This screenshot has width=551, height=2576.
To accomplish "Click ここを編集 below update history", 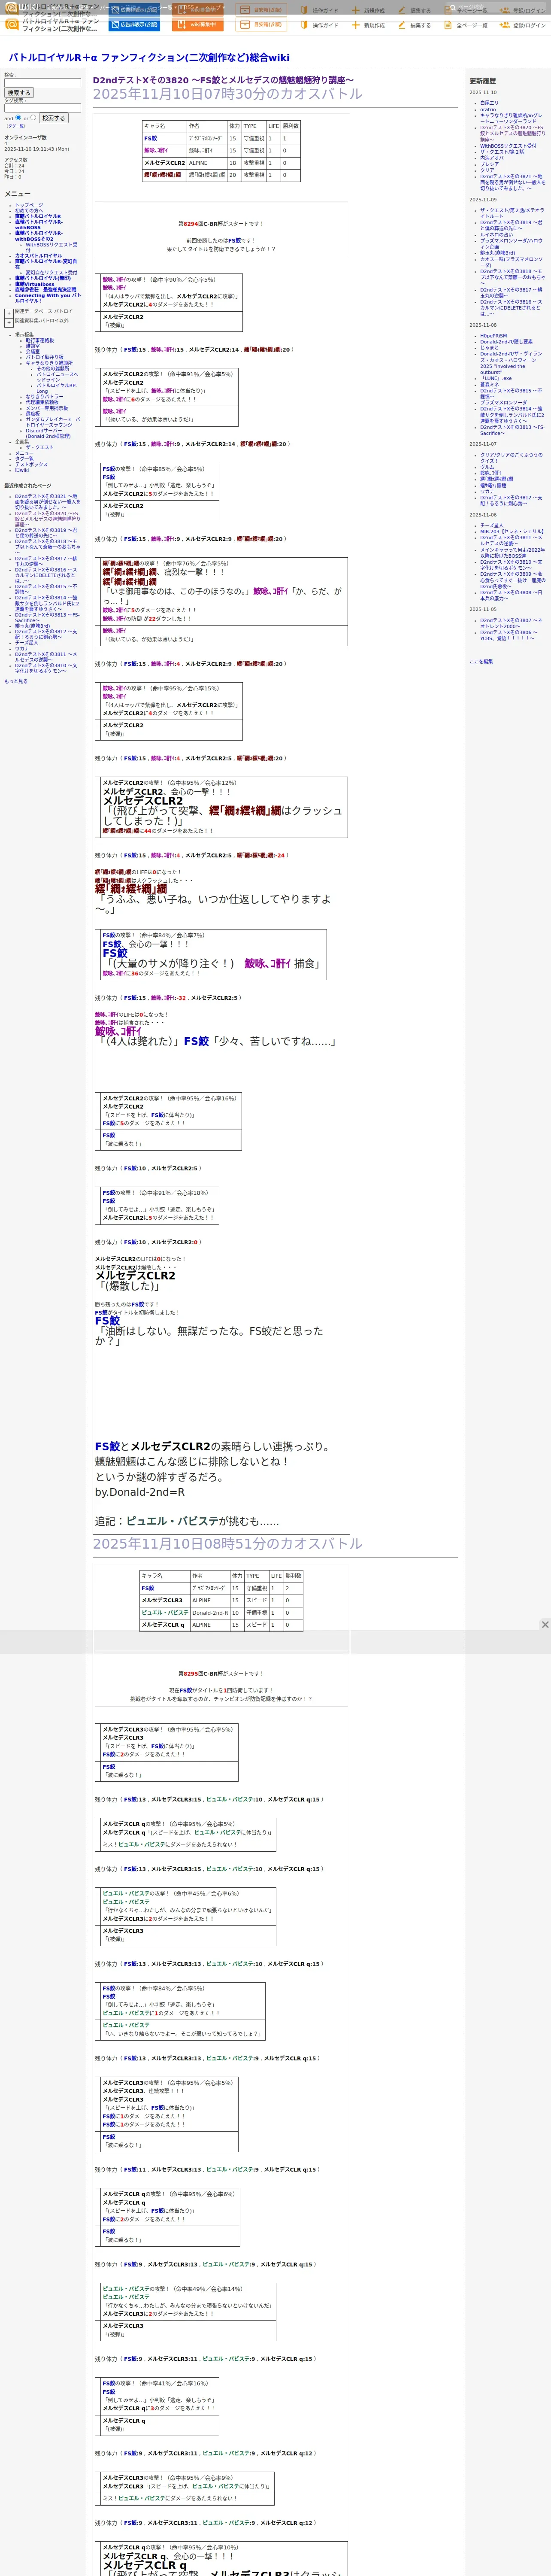I will tap(481, 661).
